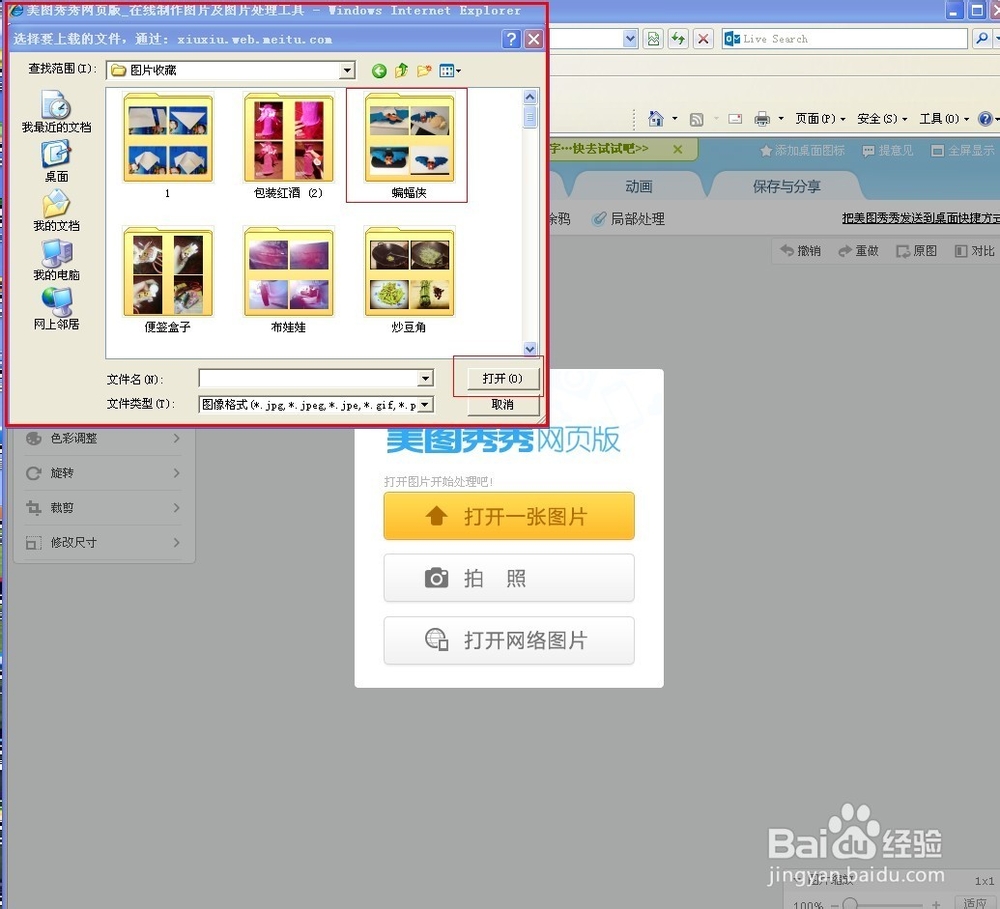1000x909 pixels.
Task: Click the Live Search magnifier button
Action: click(982, 39)
